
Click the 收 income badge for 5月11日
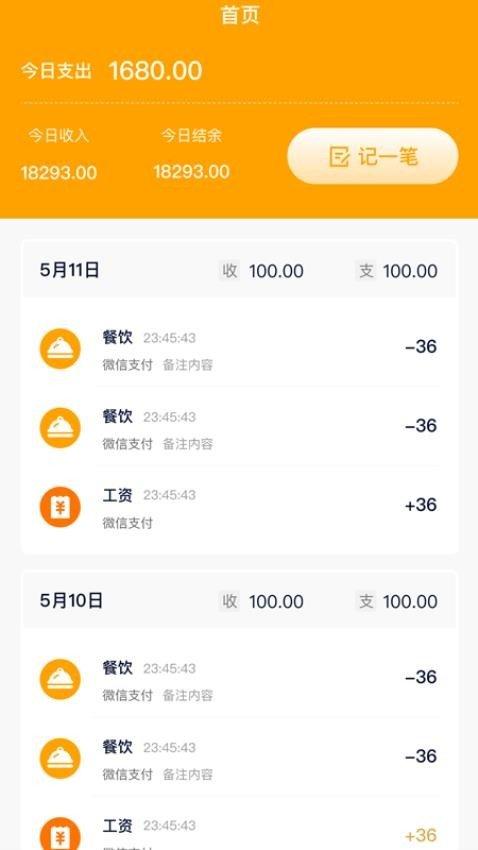(230, 271)
